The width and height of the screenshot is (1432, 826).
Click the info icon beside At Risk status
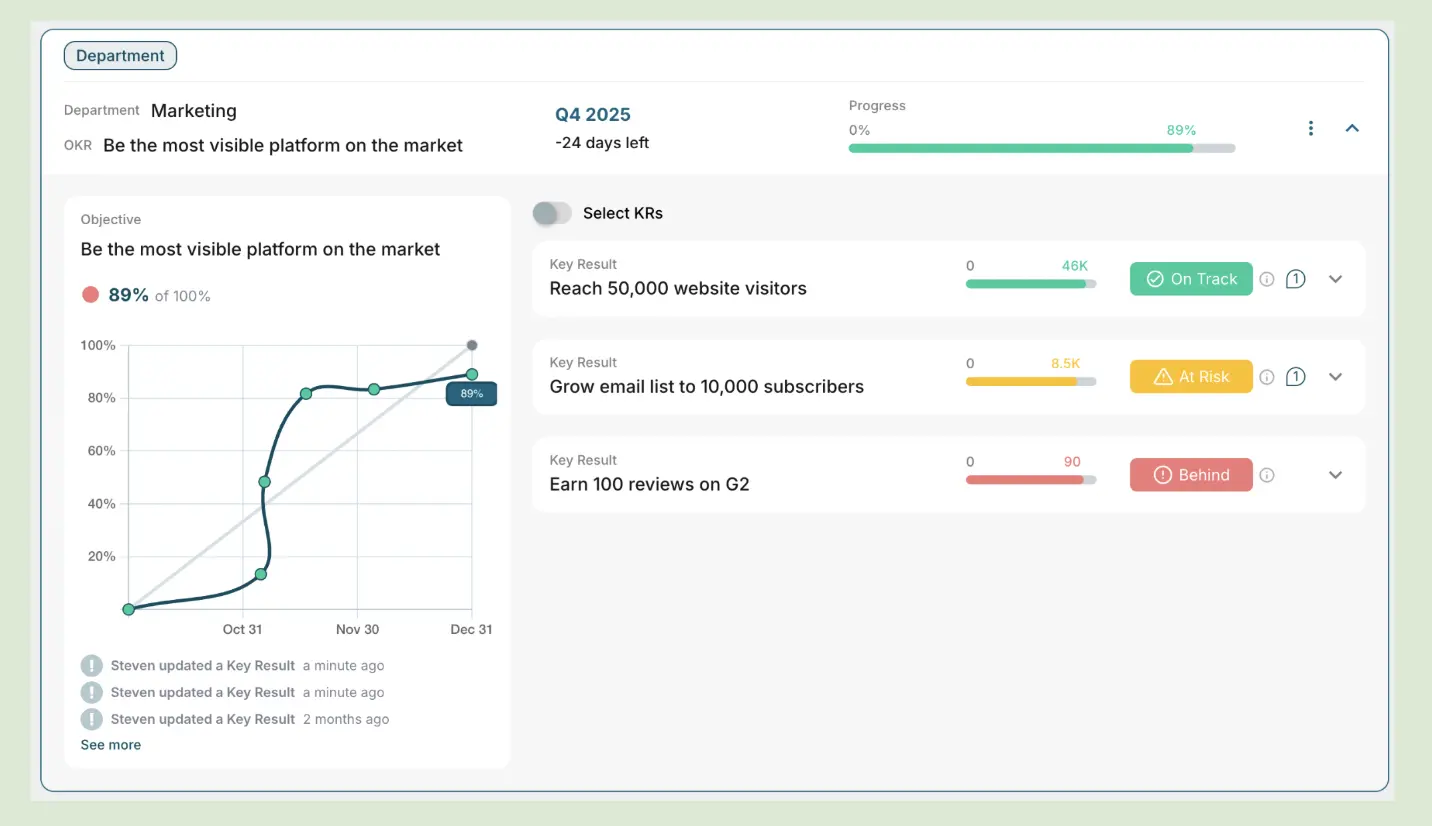1266,377
